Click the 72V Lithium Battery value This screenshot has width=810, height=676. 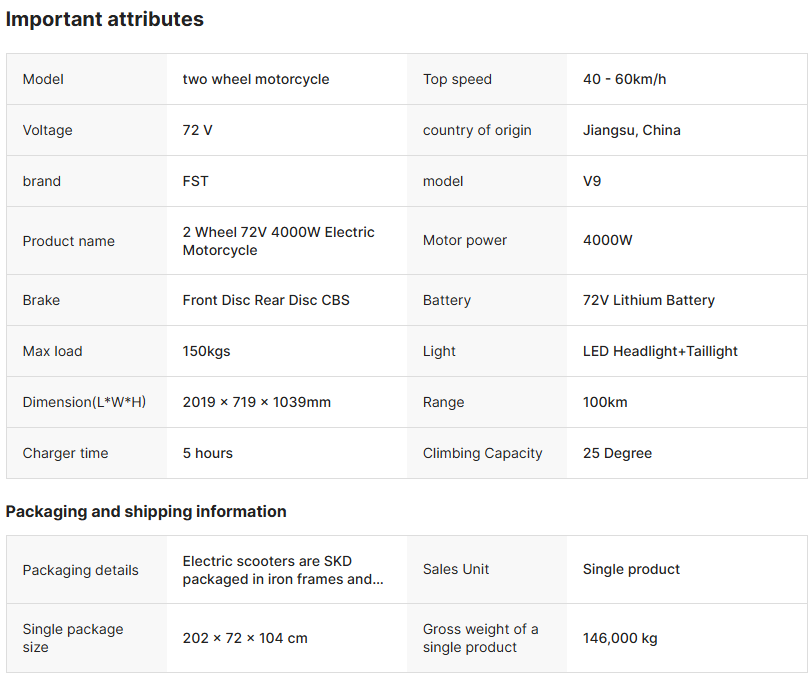click(648, 300)
